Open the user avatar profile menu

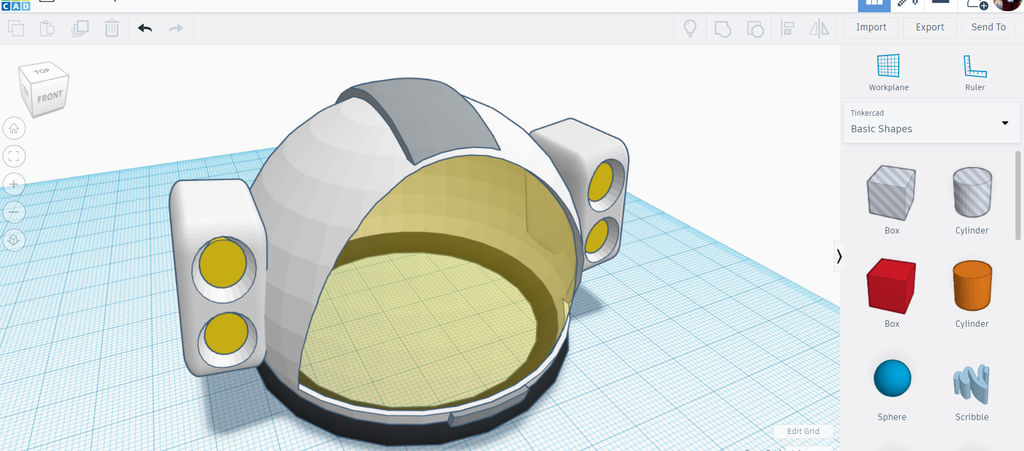click(1008, 4)
